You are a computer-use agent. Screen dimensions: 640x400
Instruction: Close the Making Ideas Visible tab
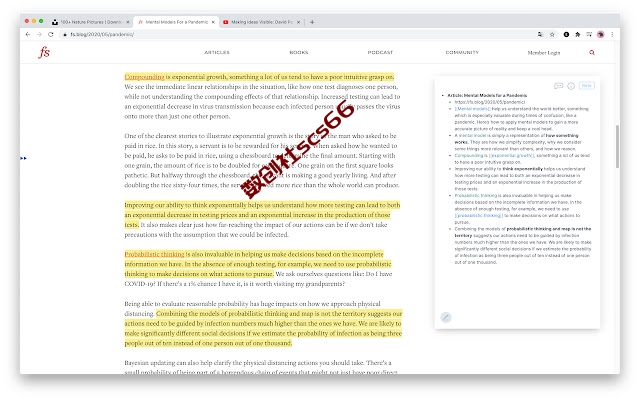(298, 22)
